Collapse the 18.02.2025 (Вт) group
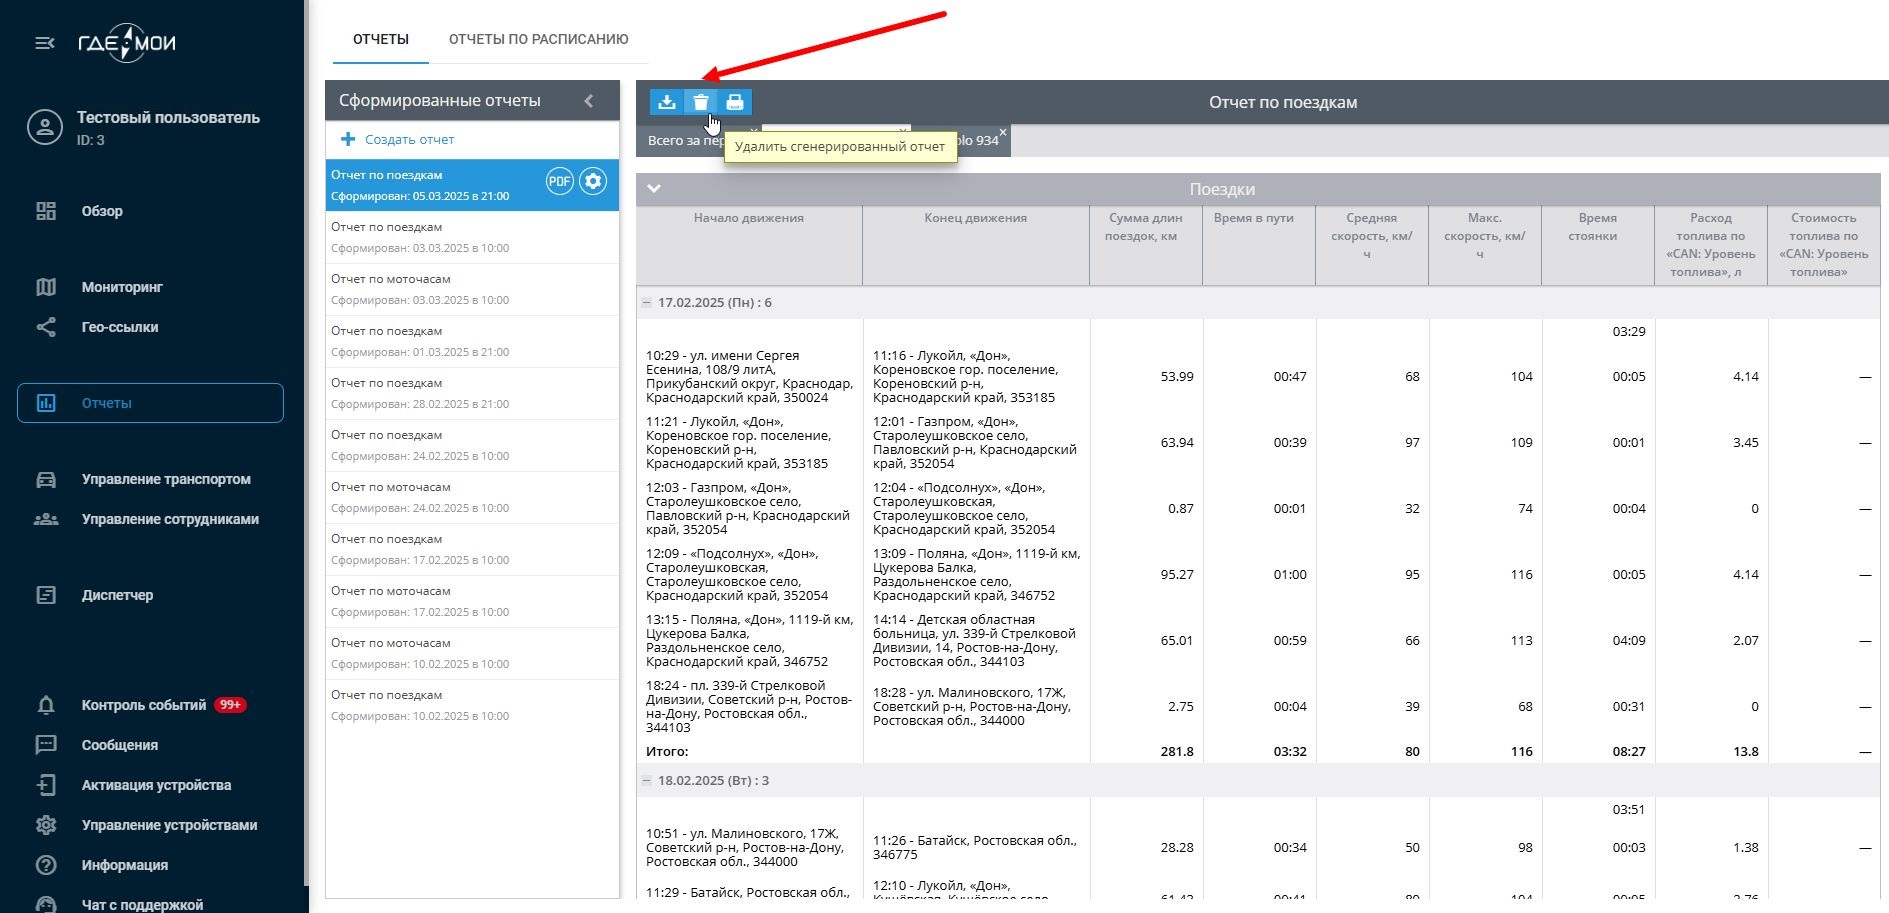This screenshot has width=1889, height=913. pyautogui.click(x=647, y=781)
